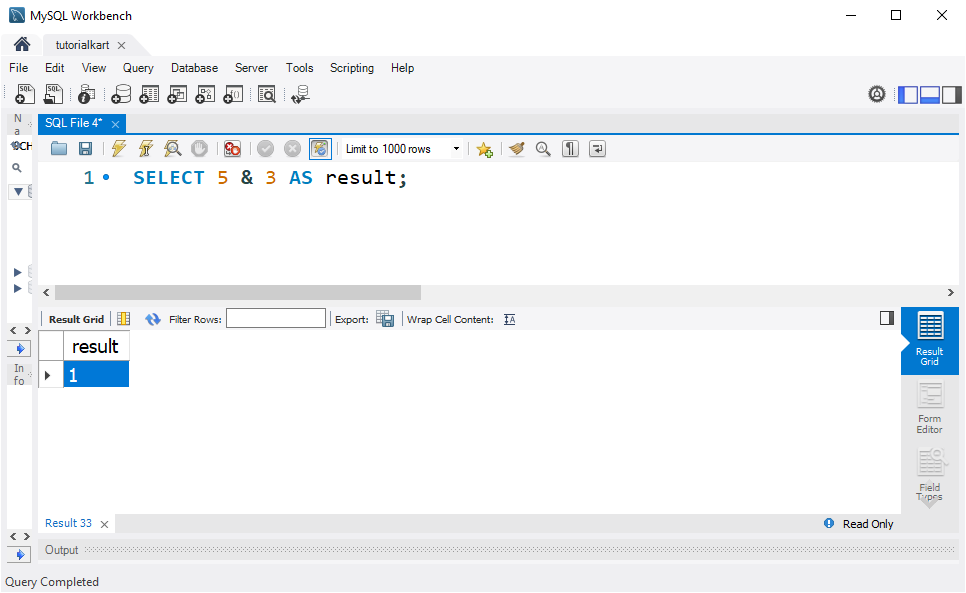
Task: Open the File menu
Action: [x=18, y=68]
